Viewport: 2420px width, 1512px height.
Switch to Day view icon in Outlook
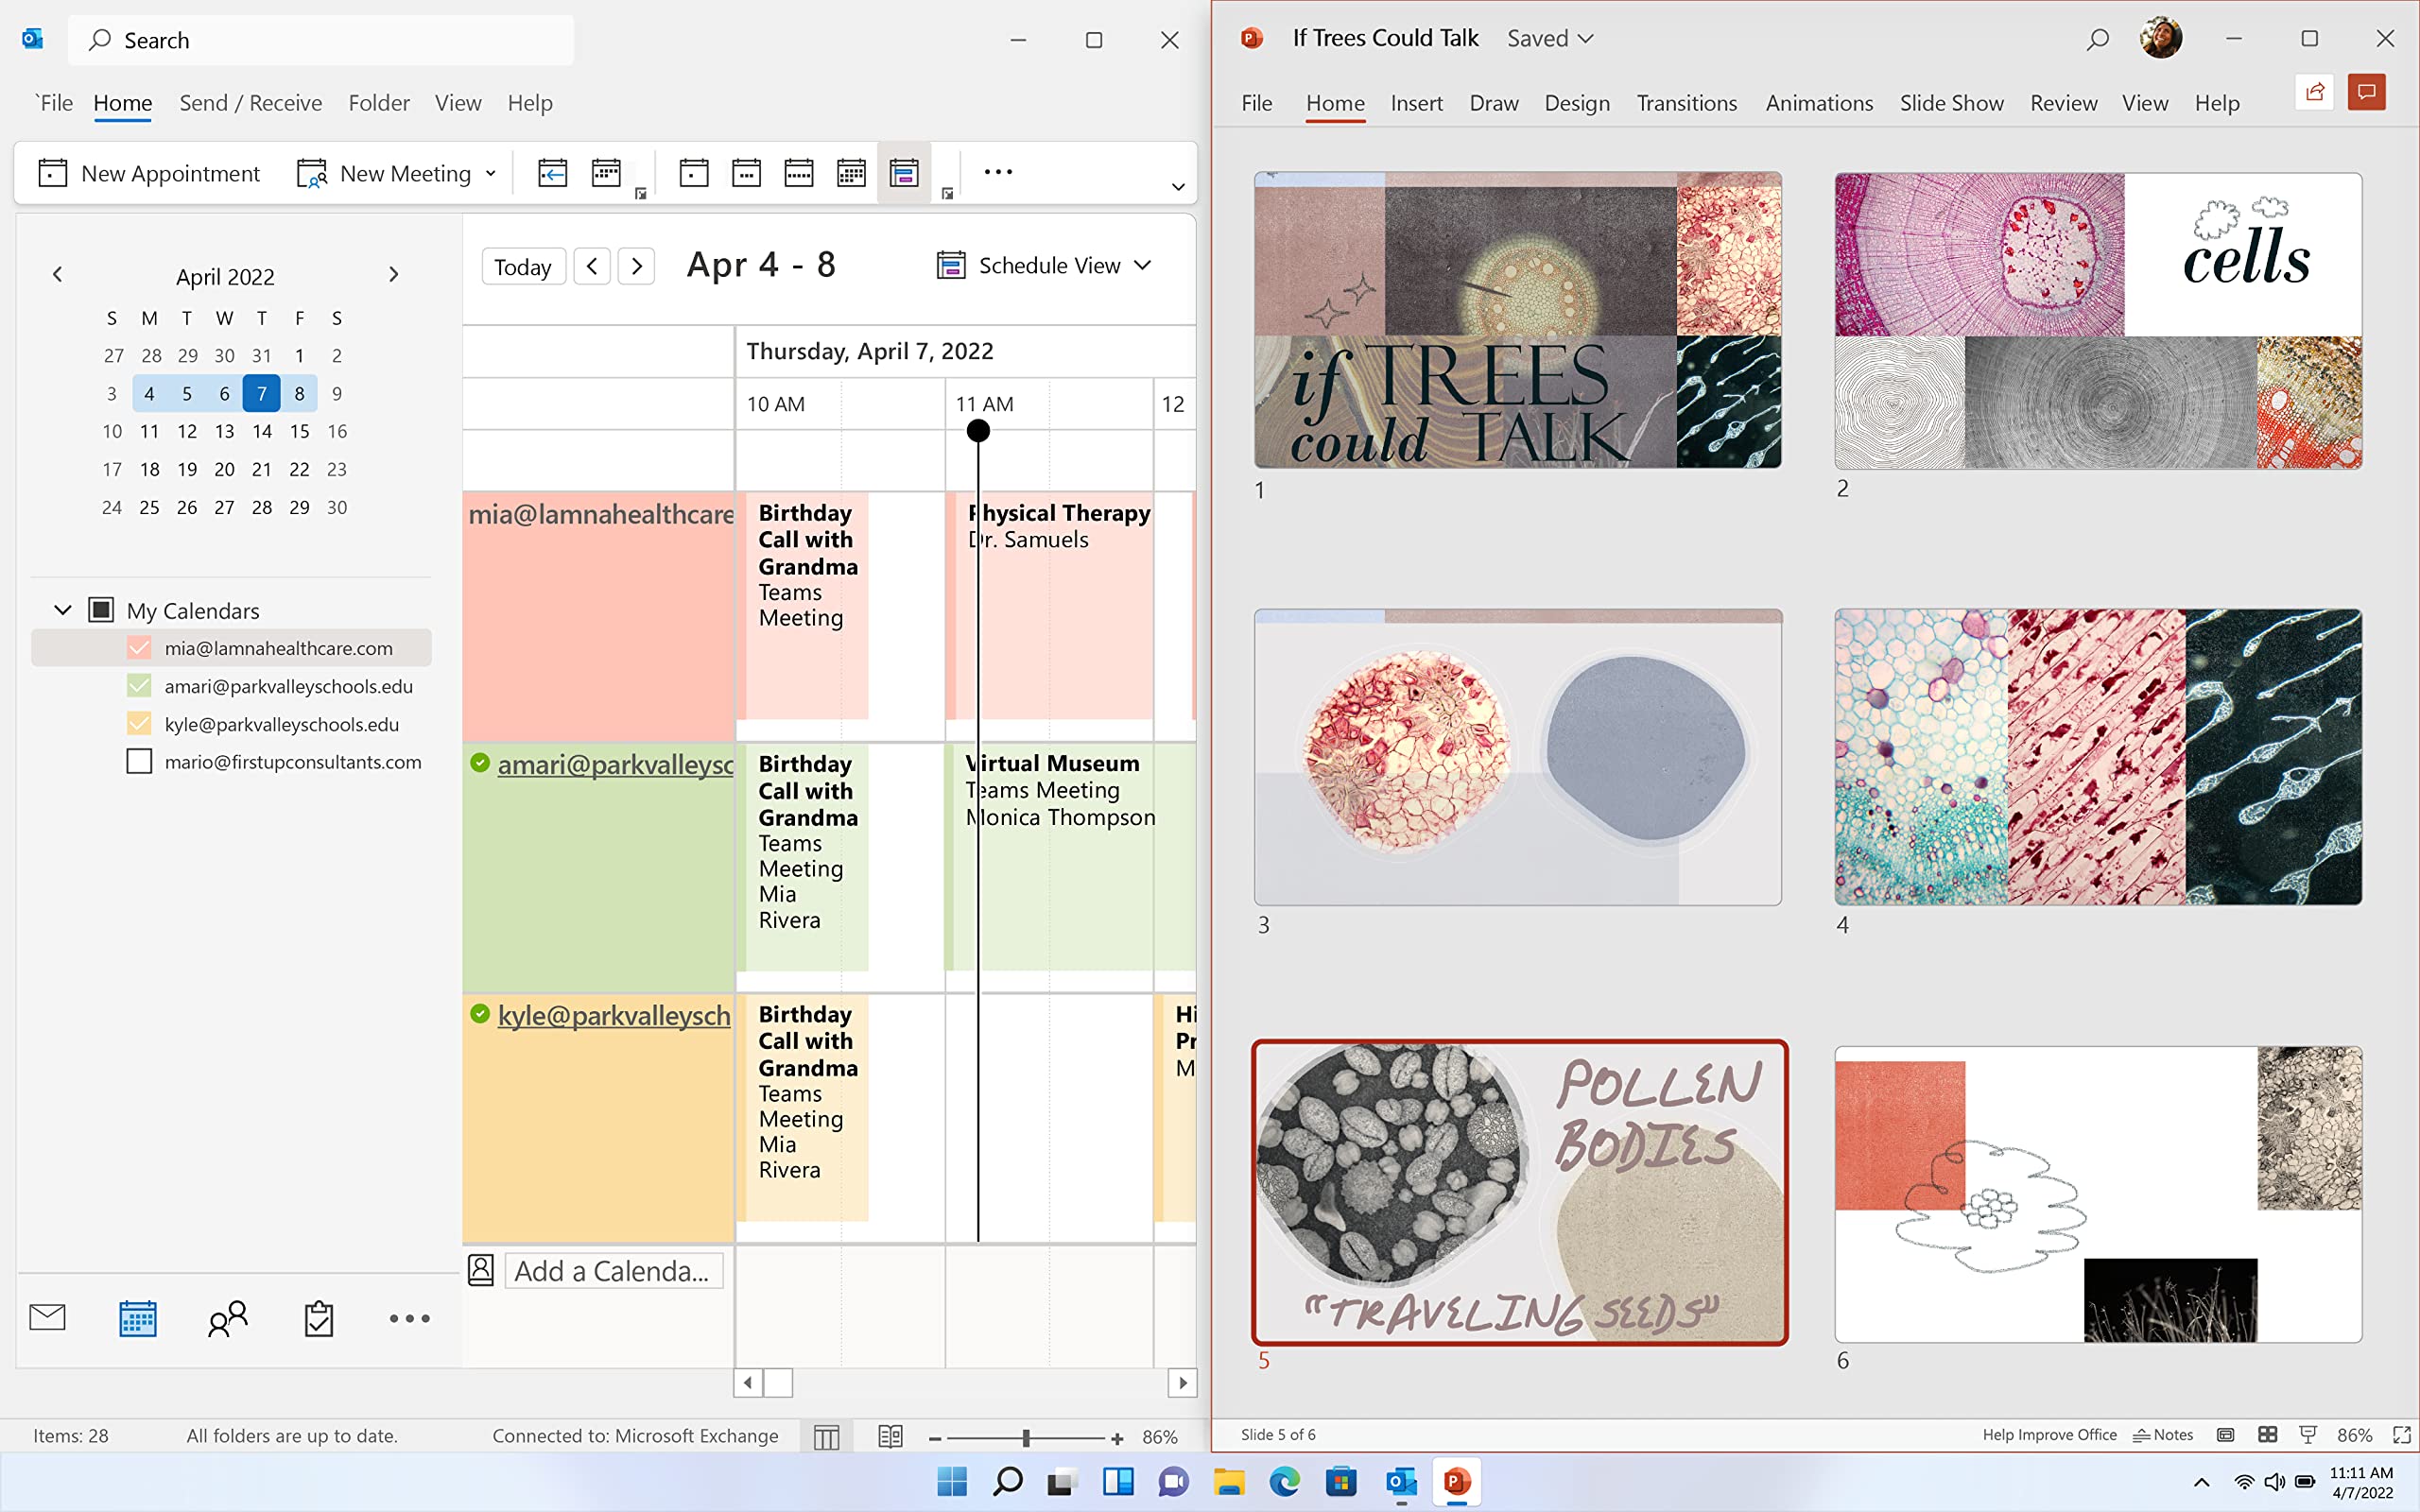(x=693, y=173)
